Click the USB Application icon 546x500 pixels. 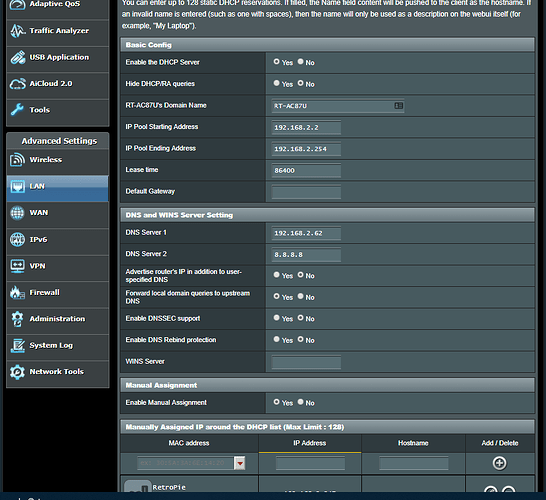pyautogui.click(x=17, y=57)
